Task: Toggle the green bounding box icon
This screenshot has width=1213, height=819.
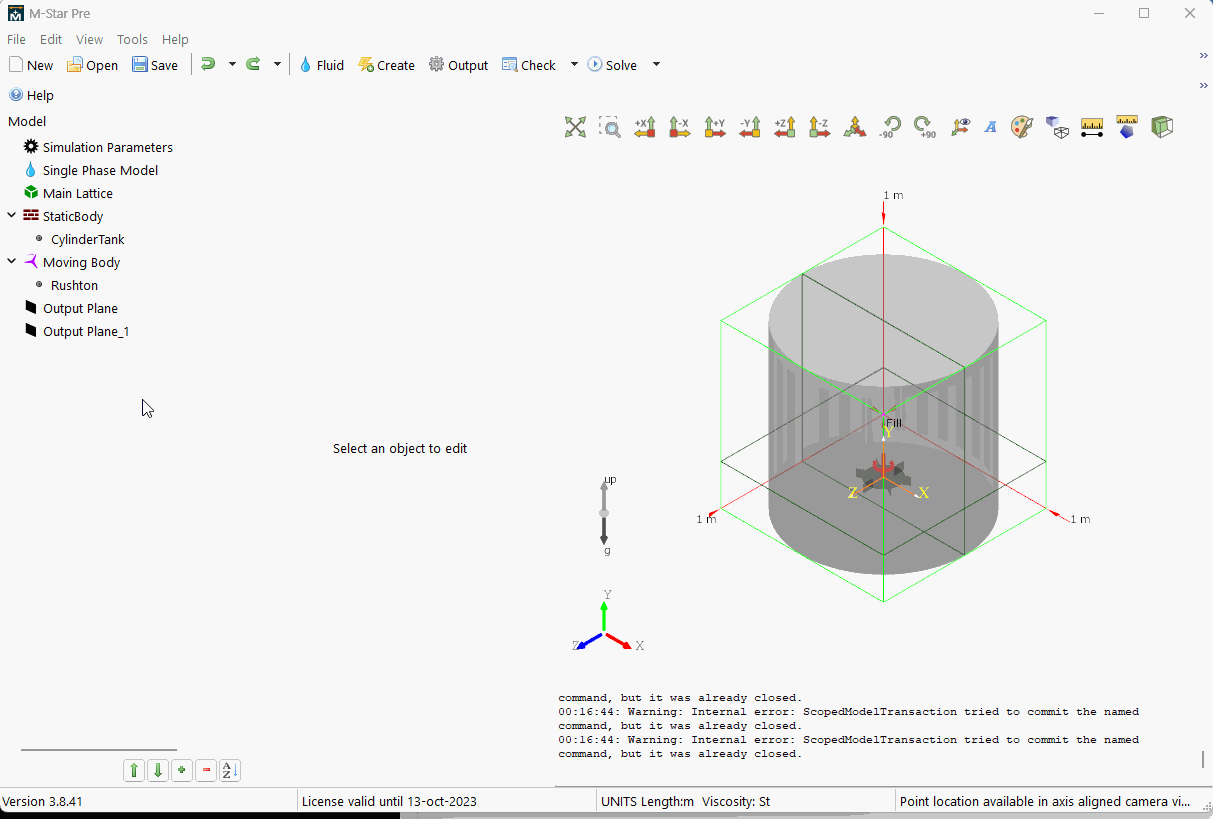Action: coord(1162,127)
